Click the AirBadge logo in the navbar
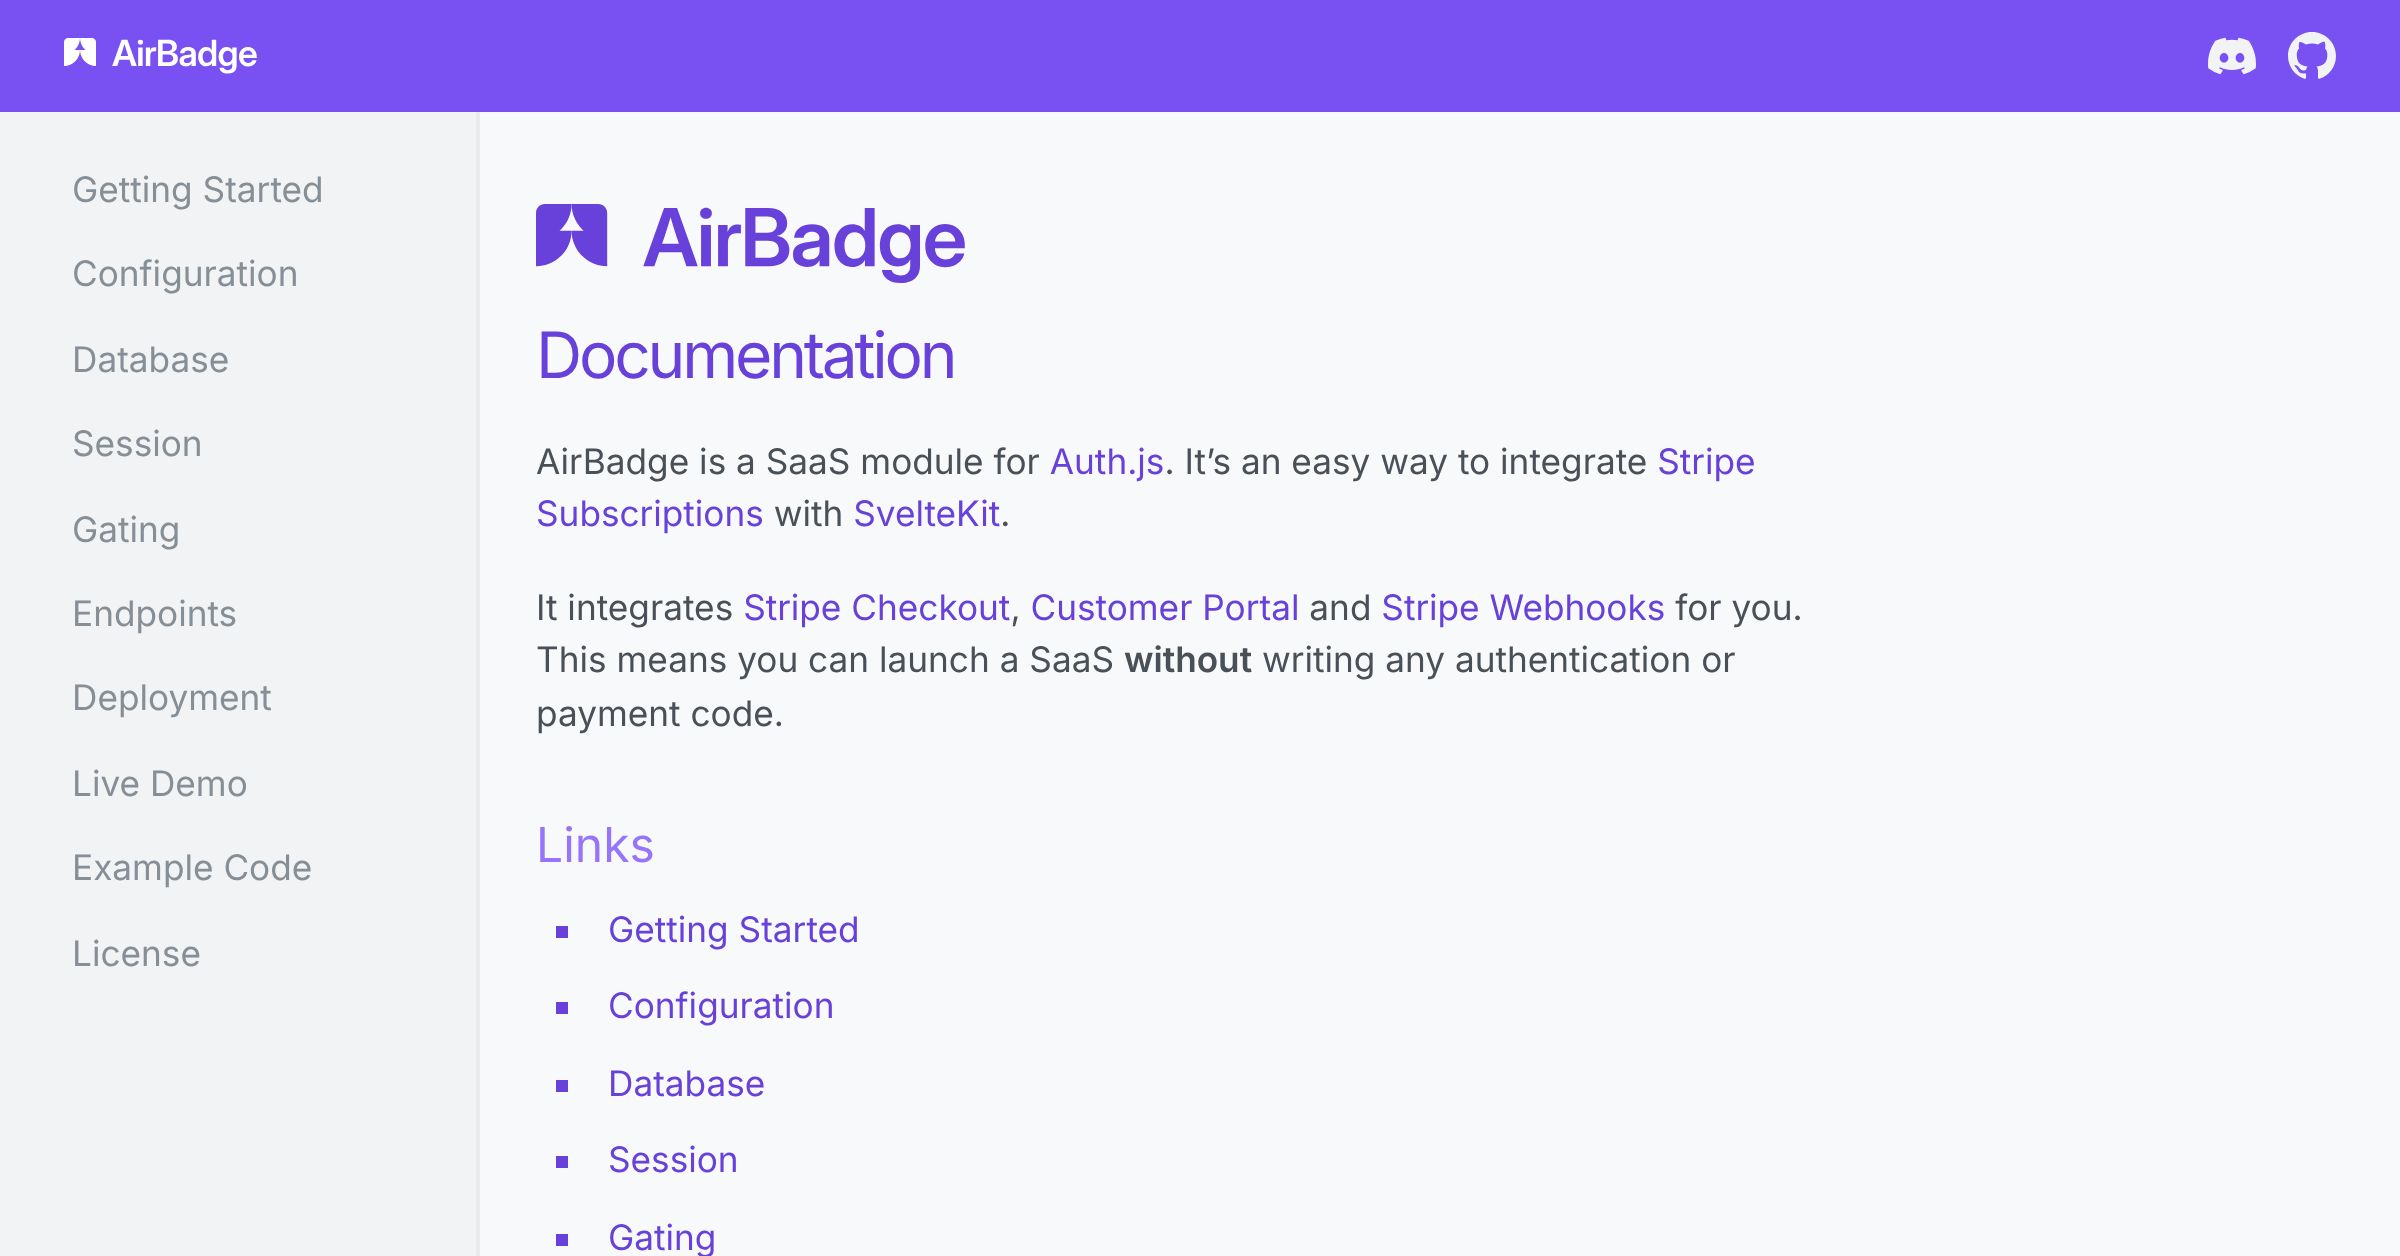 (x=160, y=54)
